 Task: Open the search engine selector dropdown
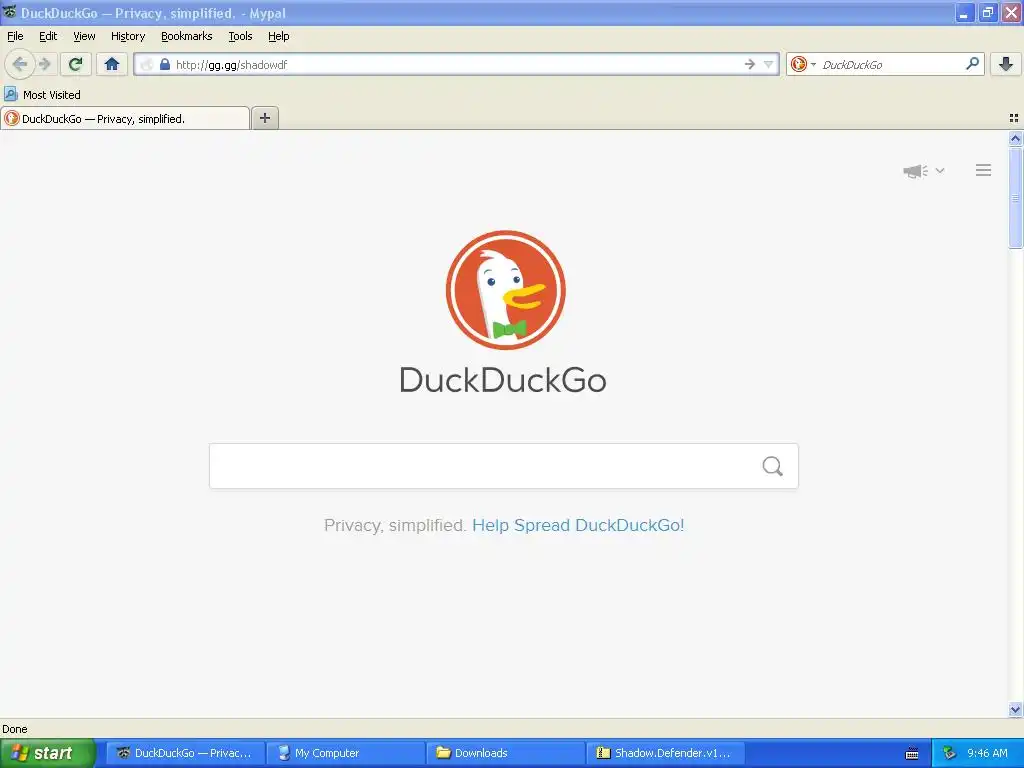point(803,64)
